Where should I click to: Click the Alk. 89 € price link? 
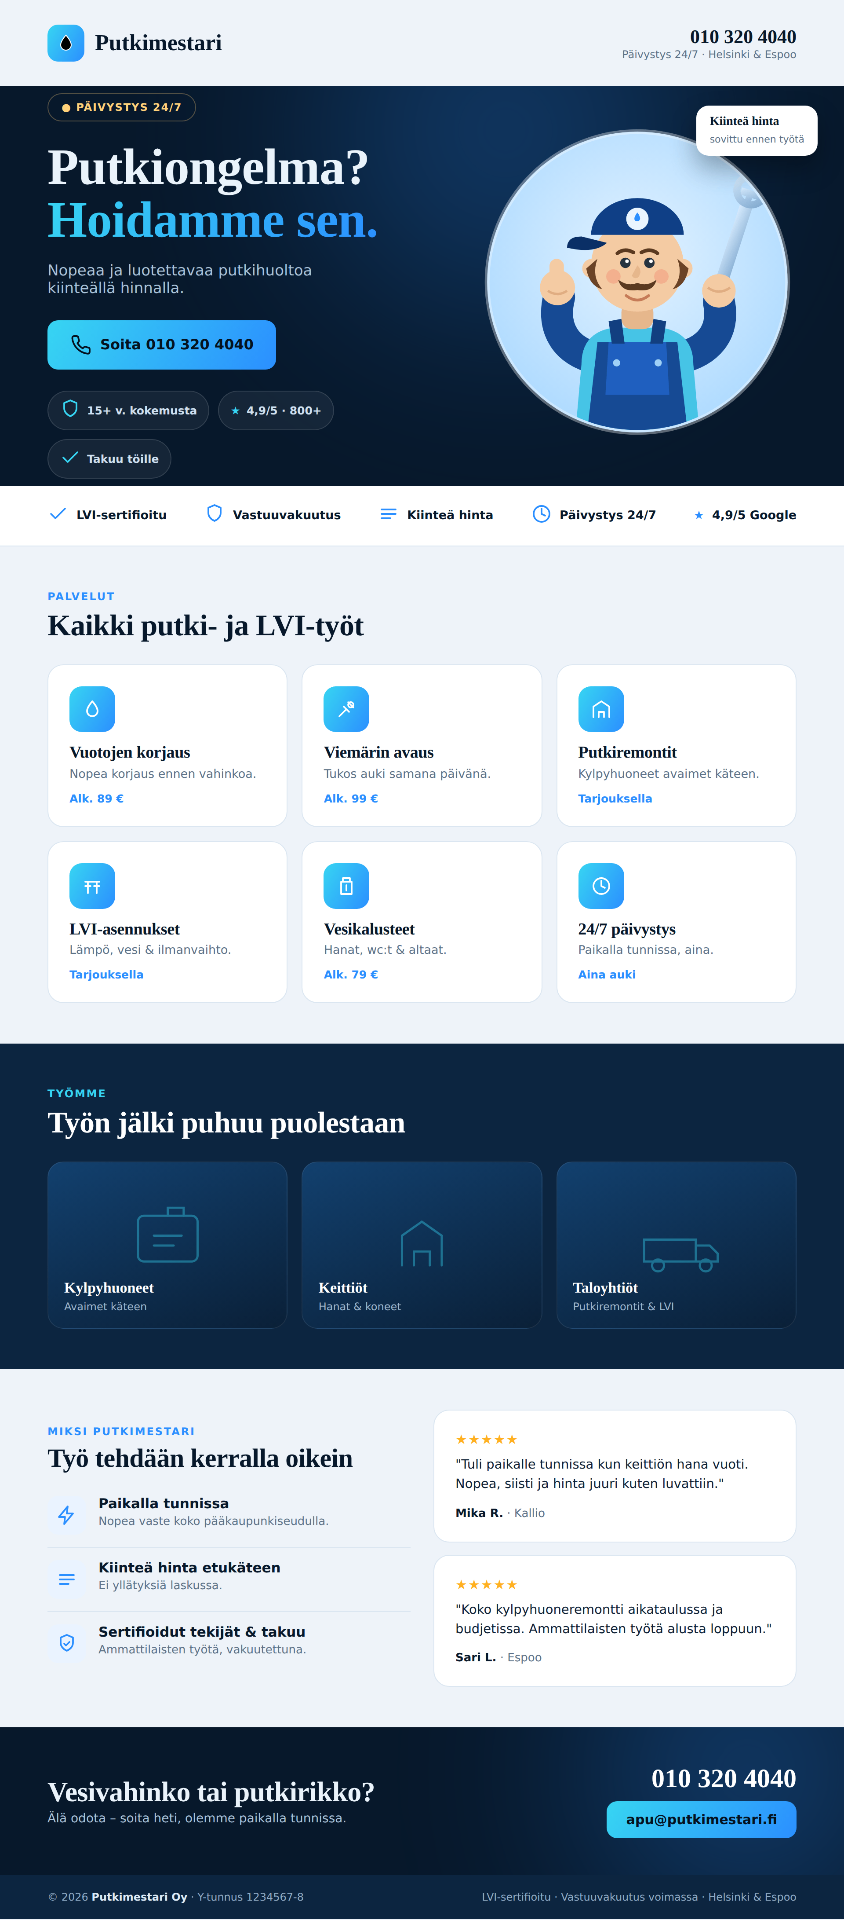tap(97, 798)
